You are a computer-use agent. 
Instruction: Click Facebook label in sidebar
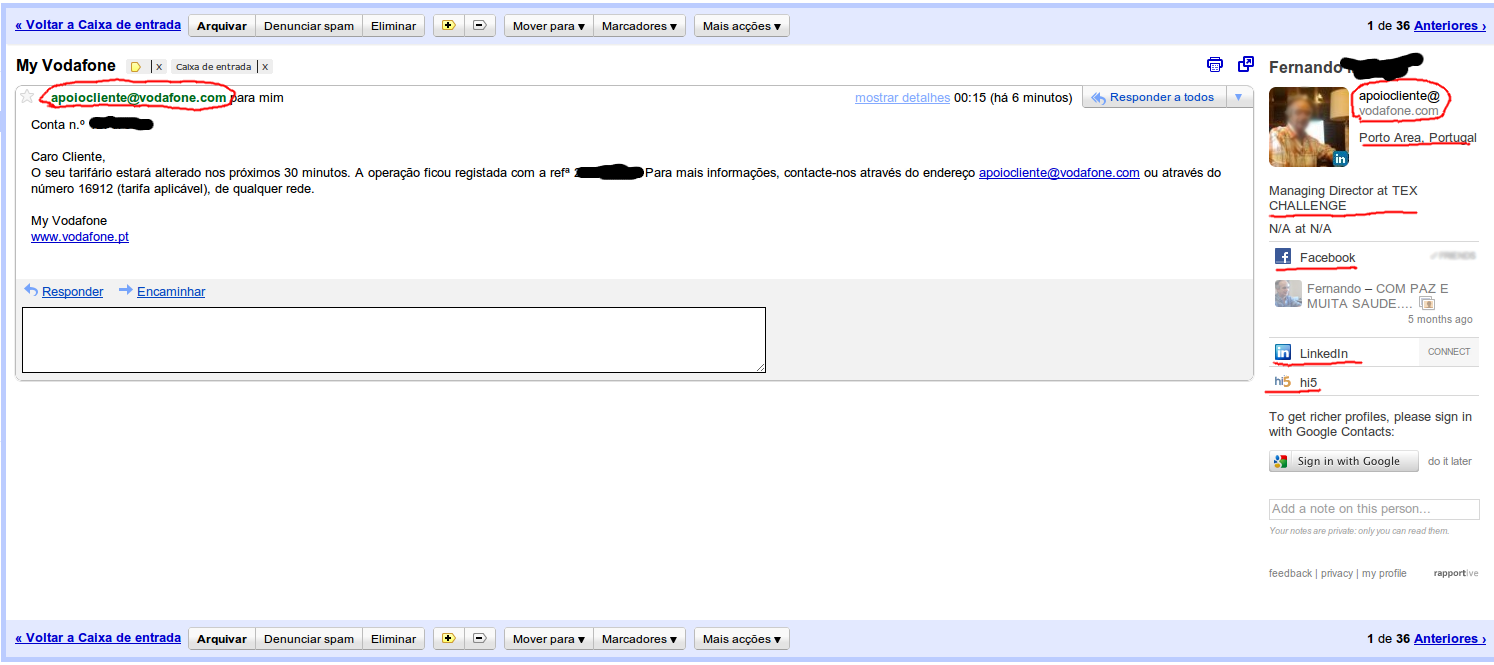[1327, 258]
